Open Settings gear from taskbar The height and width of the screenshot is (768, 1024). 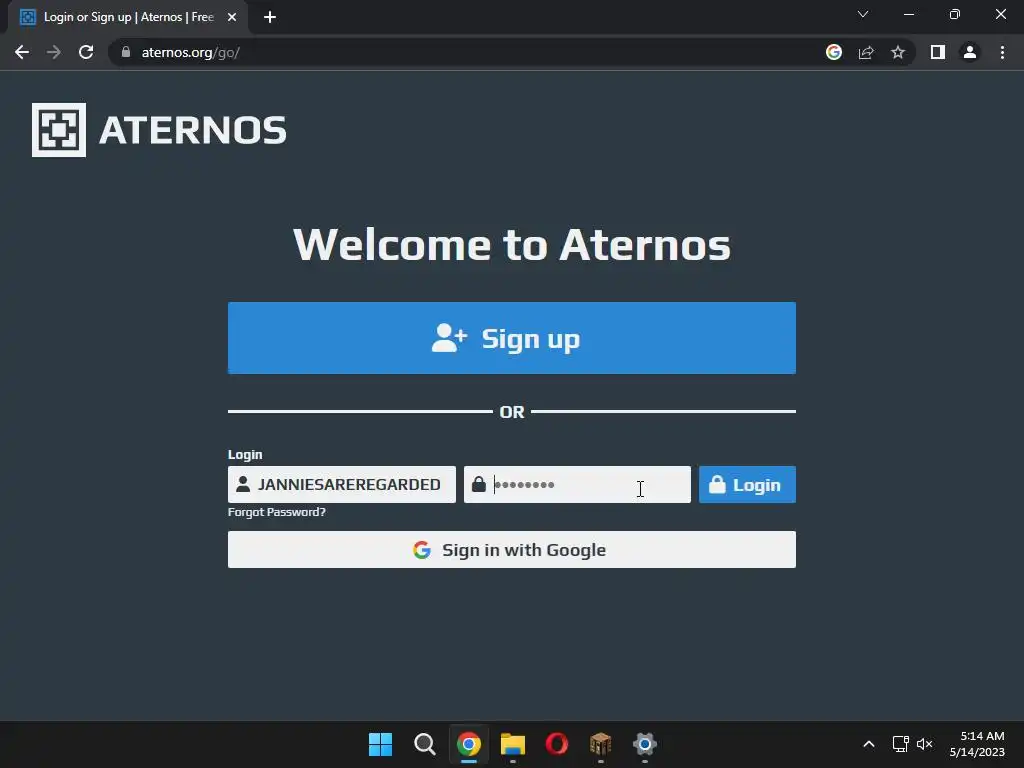(x=645, y=744)
